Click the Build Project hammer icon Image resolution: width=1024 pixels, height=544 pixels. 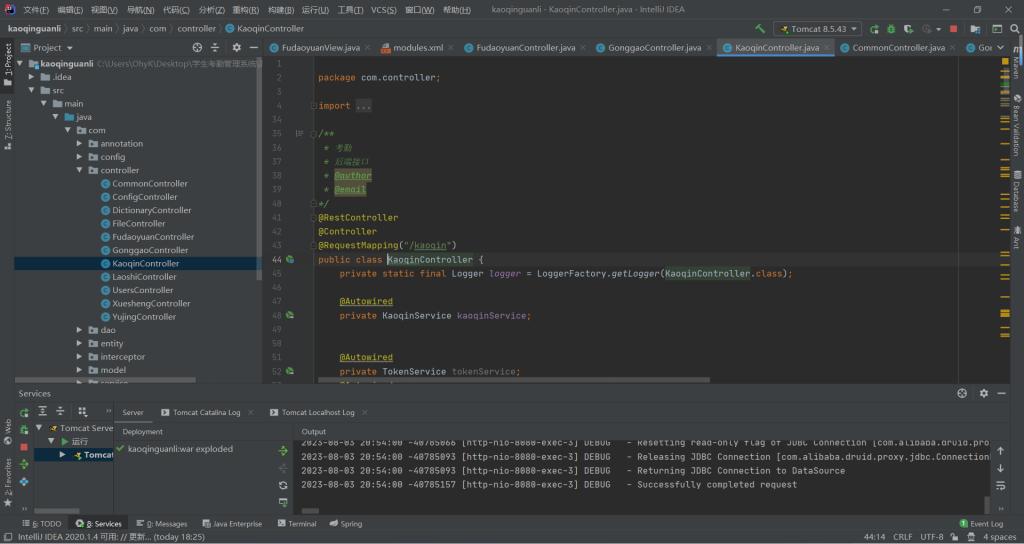[760, 29]
